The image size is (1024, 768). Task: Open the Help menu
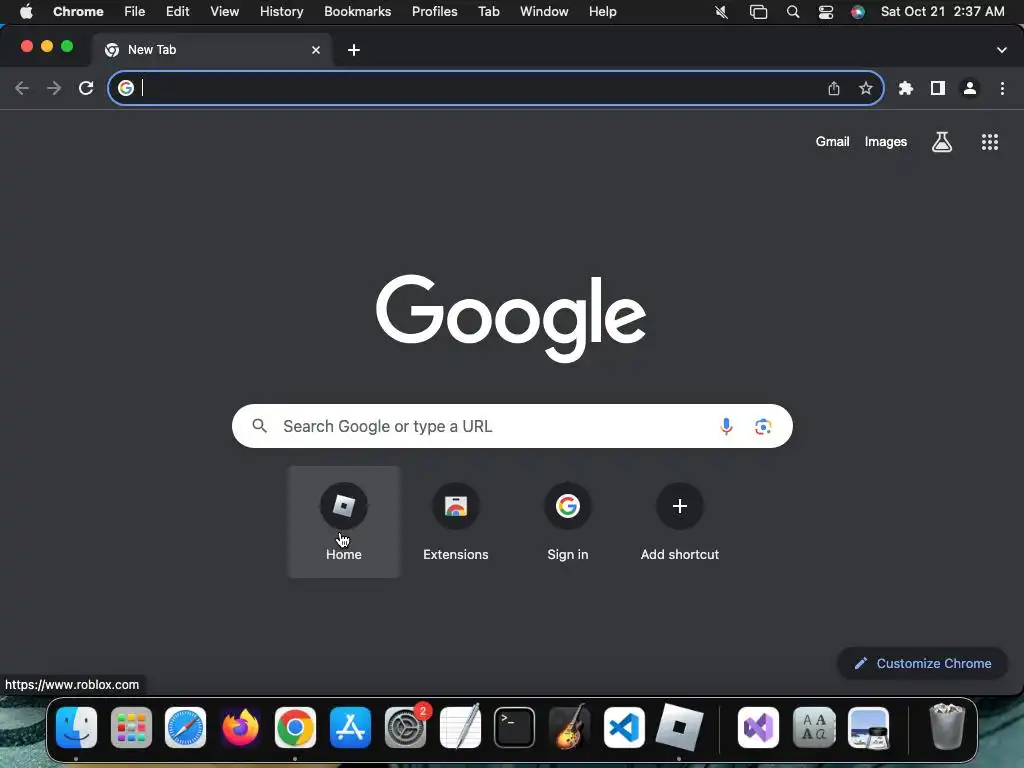[x=602, y=12]
